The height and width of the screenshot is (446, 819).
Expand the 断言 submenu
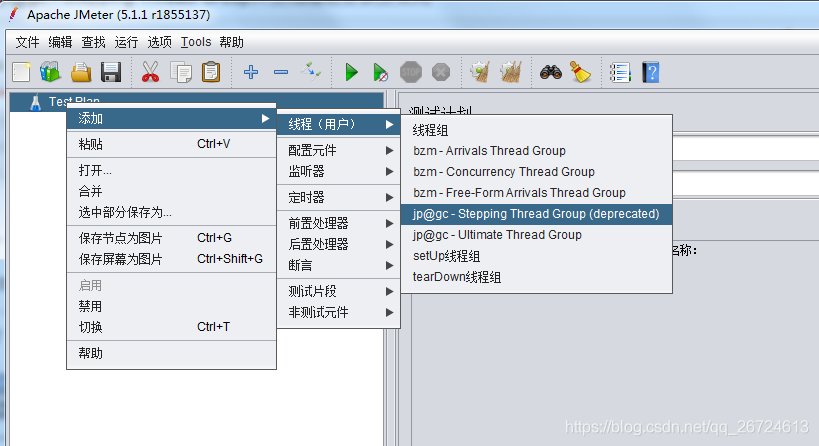[338, 265]
